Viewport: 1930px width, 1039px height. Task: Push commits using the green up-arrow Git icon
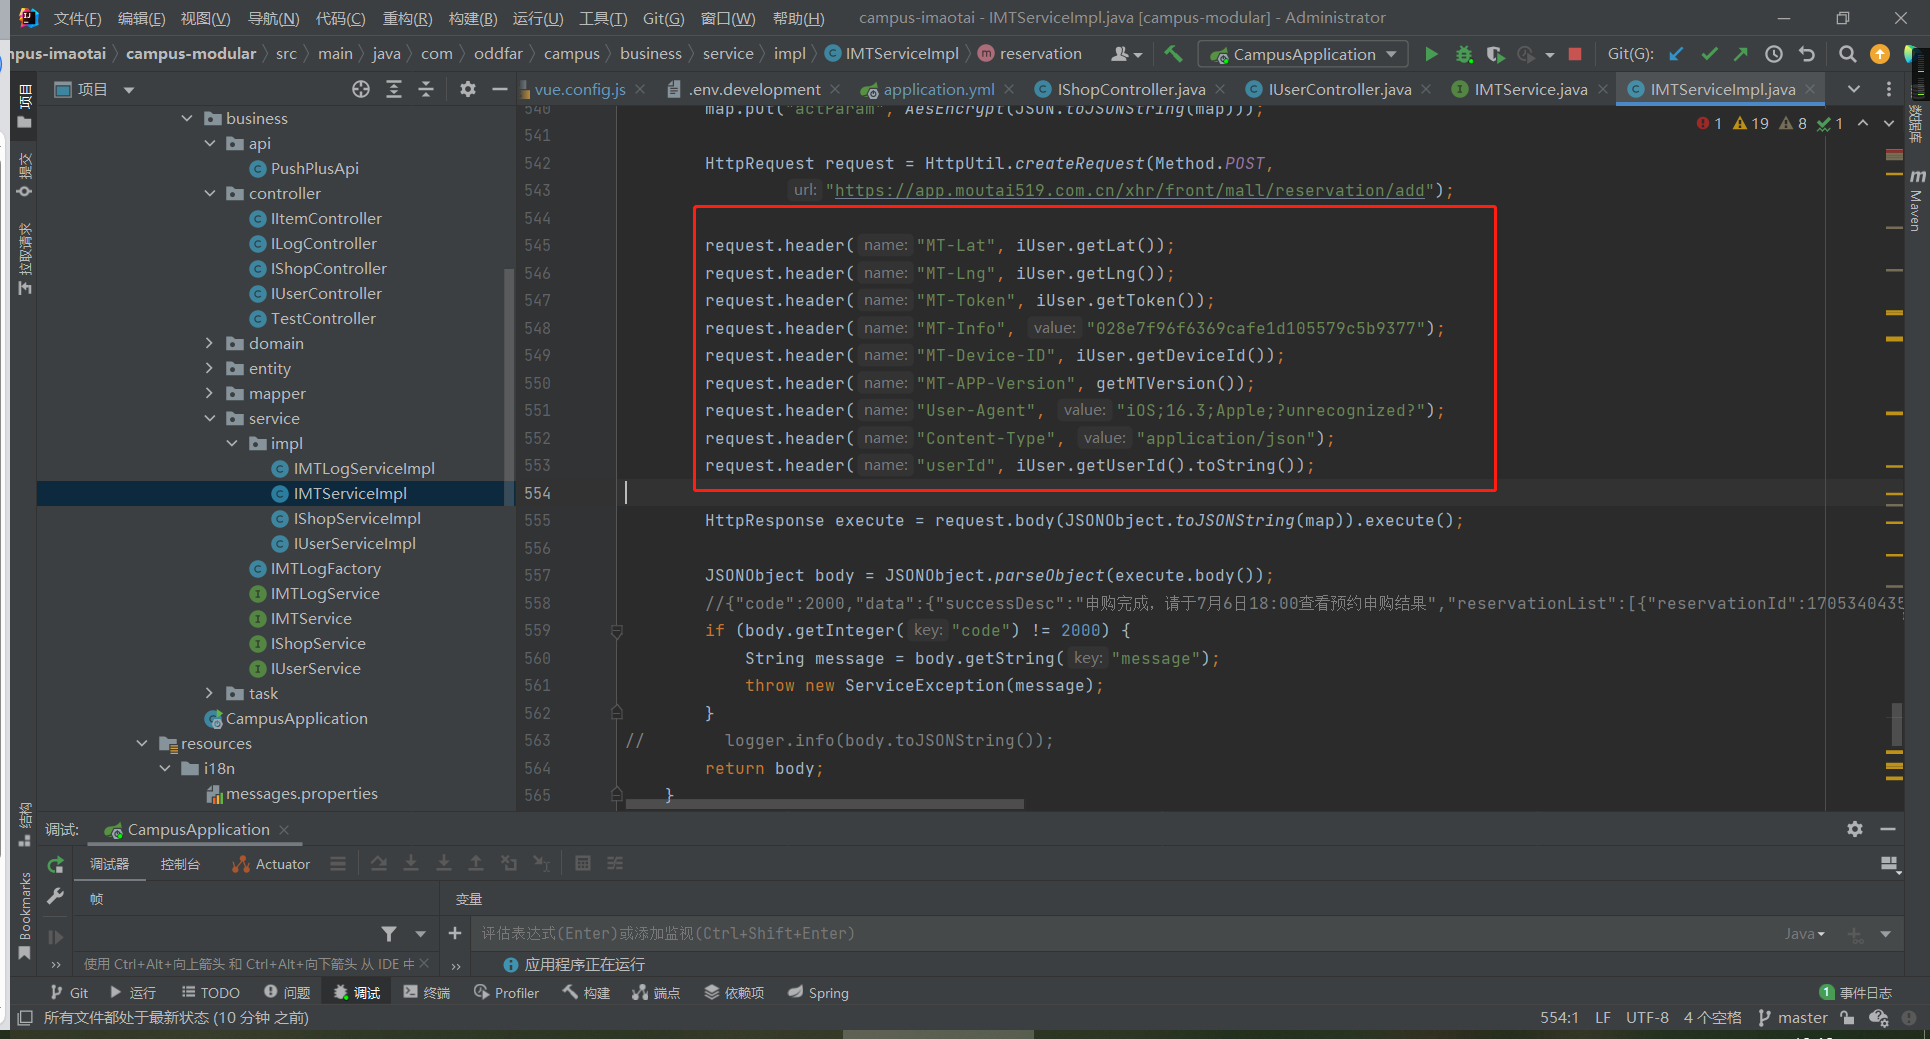[1741, 54]
